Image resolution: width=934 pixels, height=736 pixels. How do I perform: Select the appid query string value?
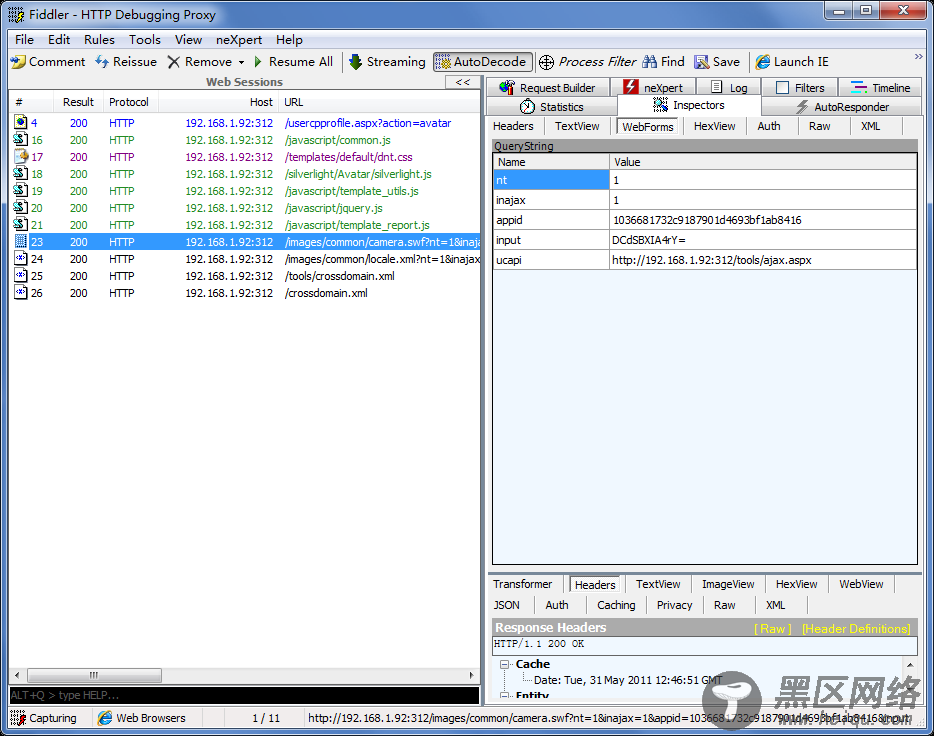(763, 220)
